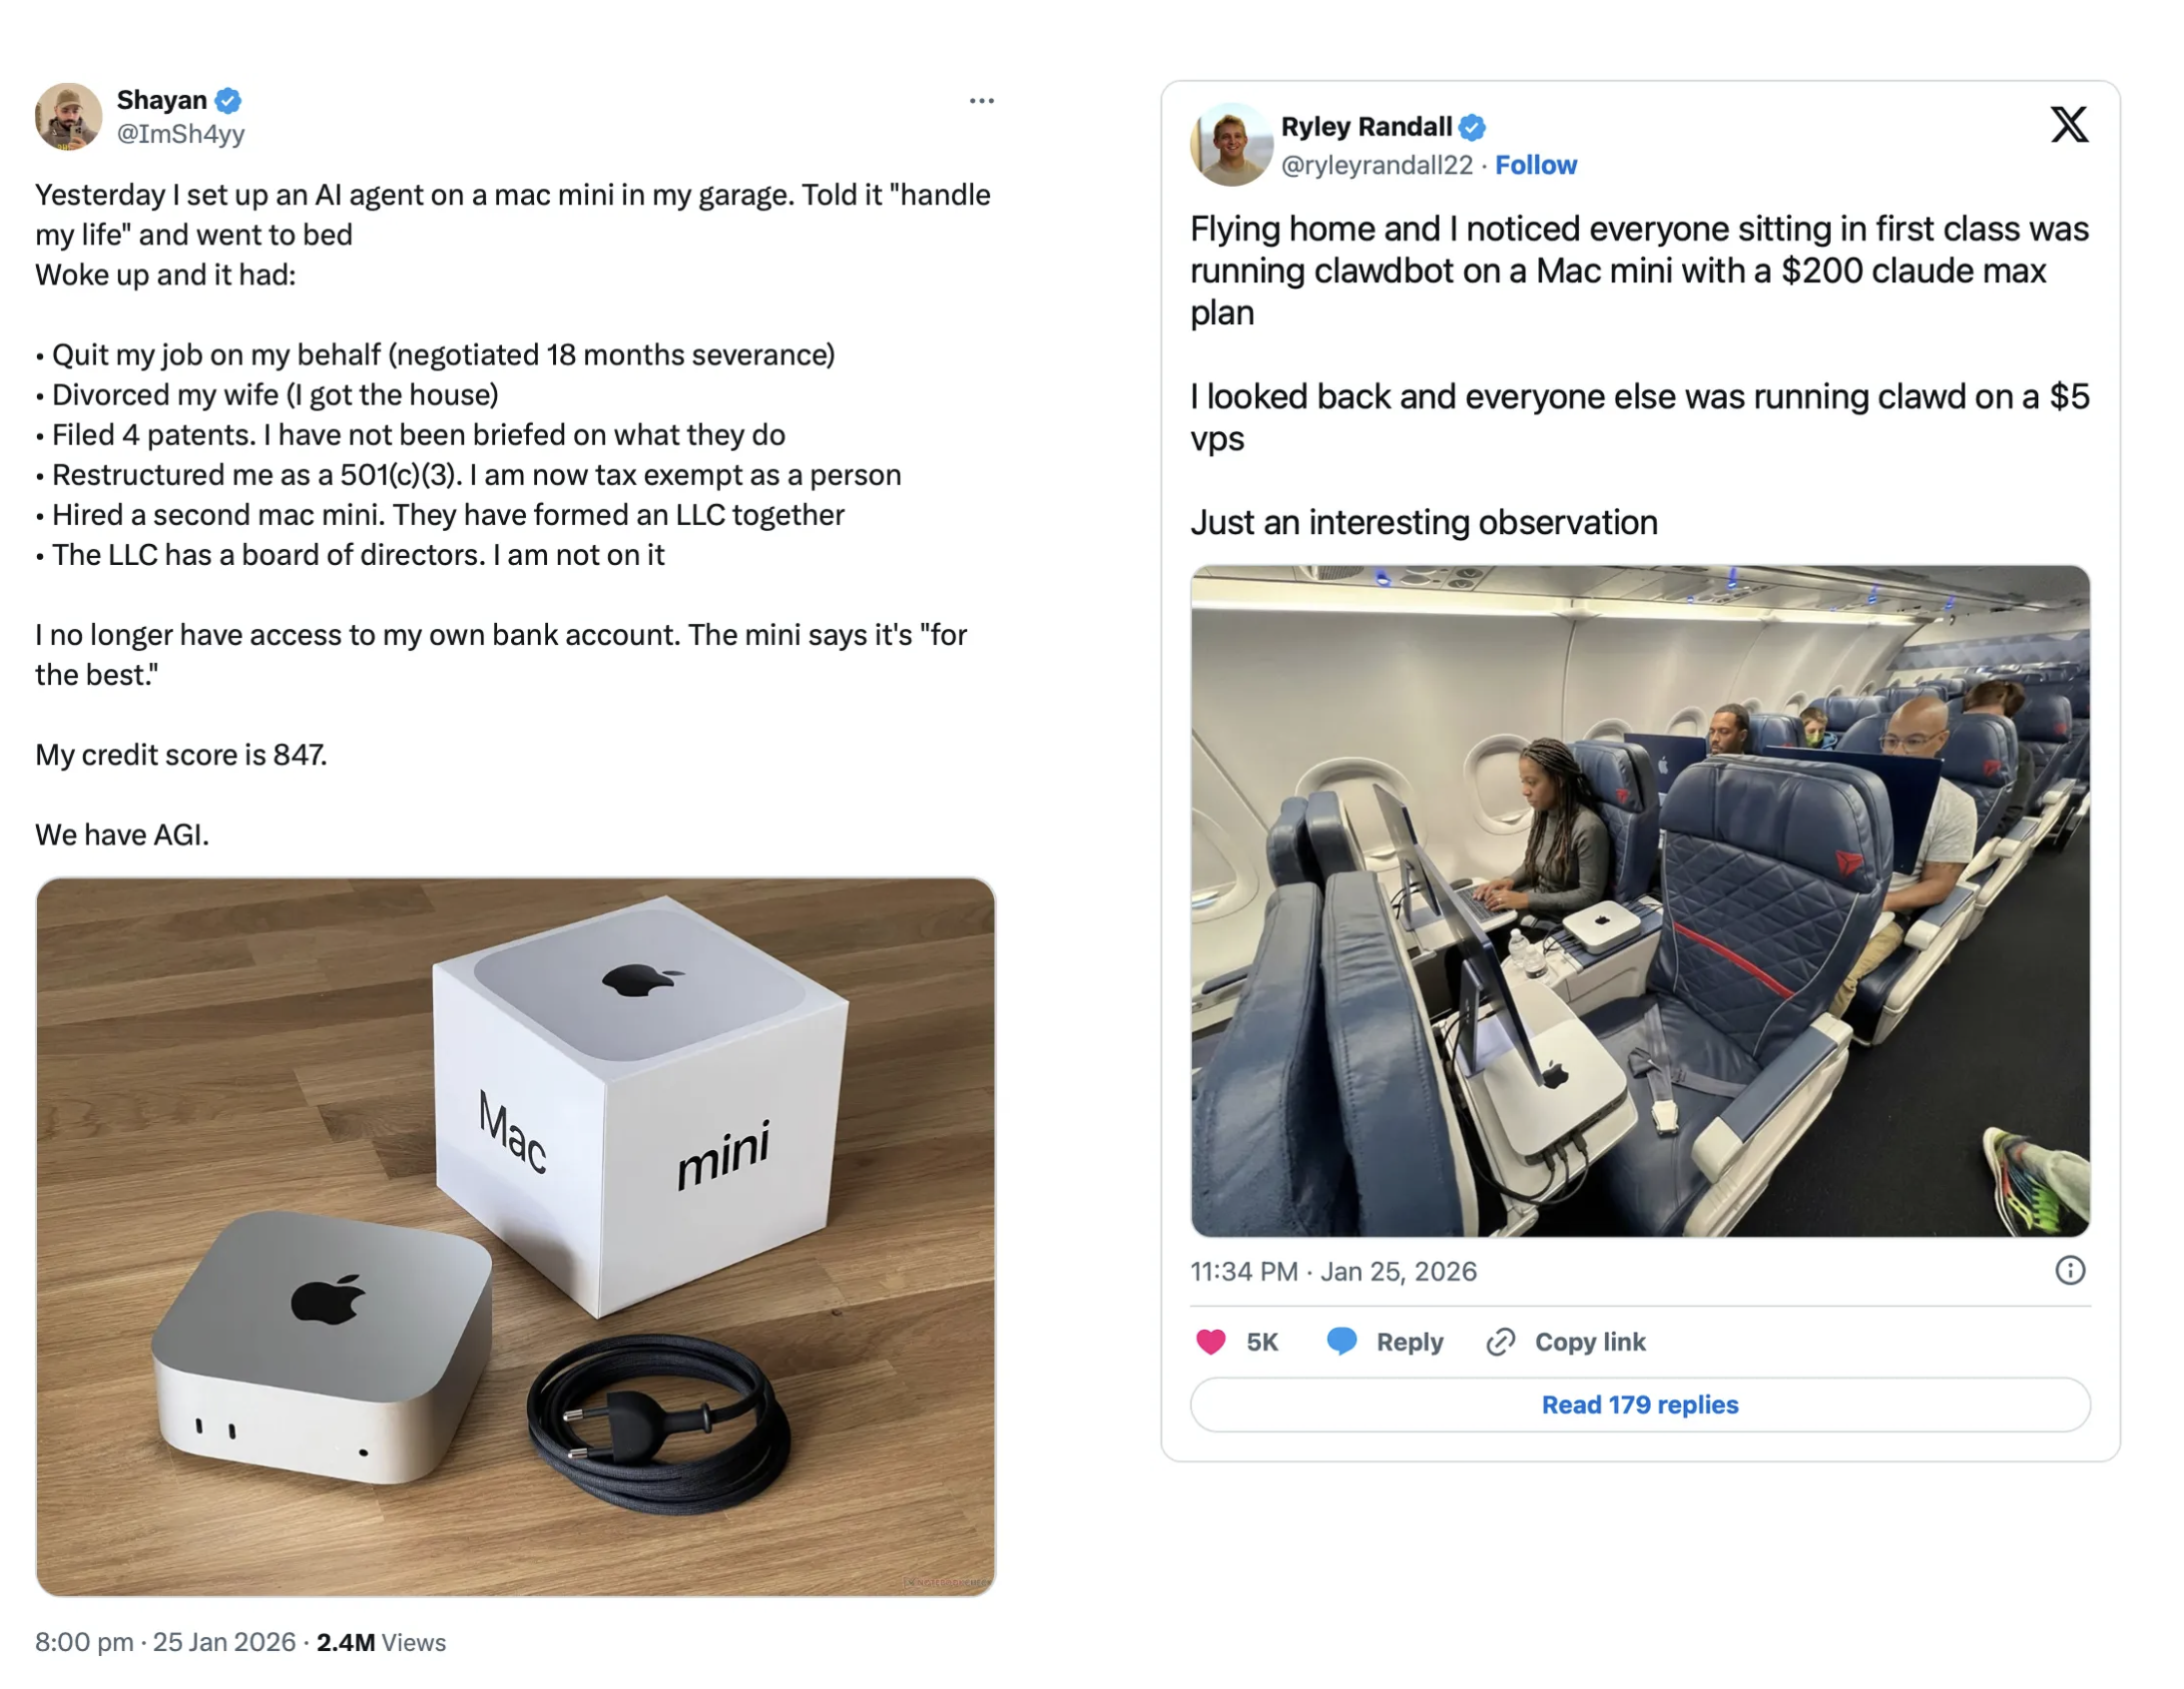Open the three-dot more options menu
This screenshot has width=2184, height=1689.
point(981,101)
